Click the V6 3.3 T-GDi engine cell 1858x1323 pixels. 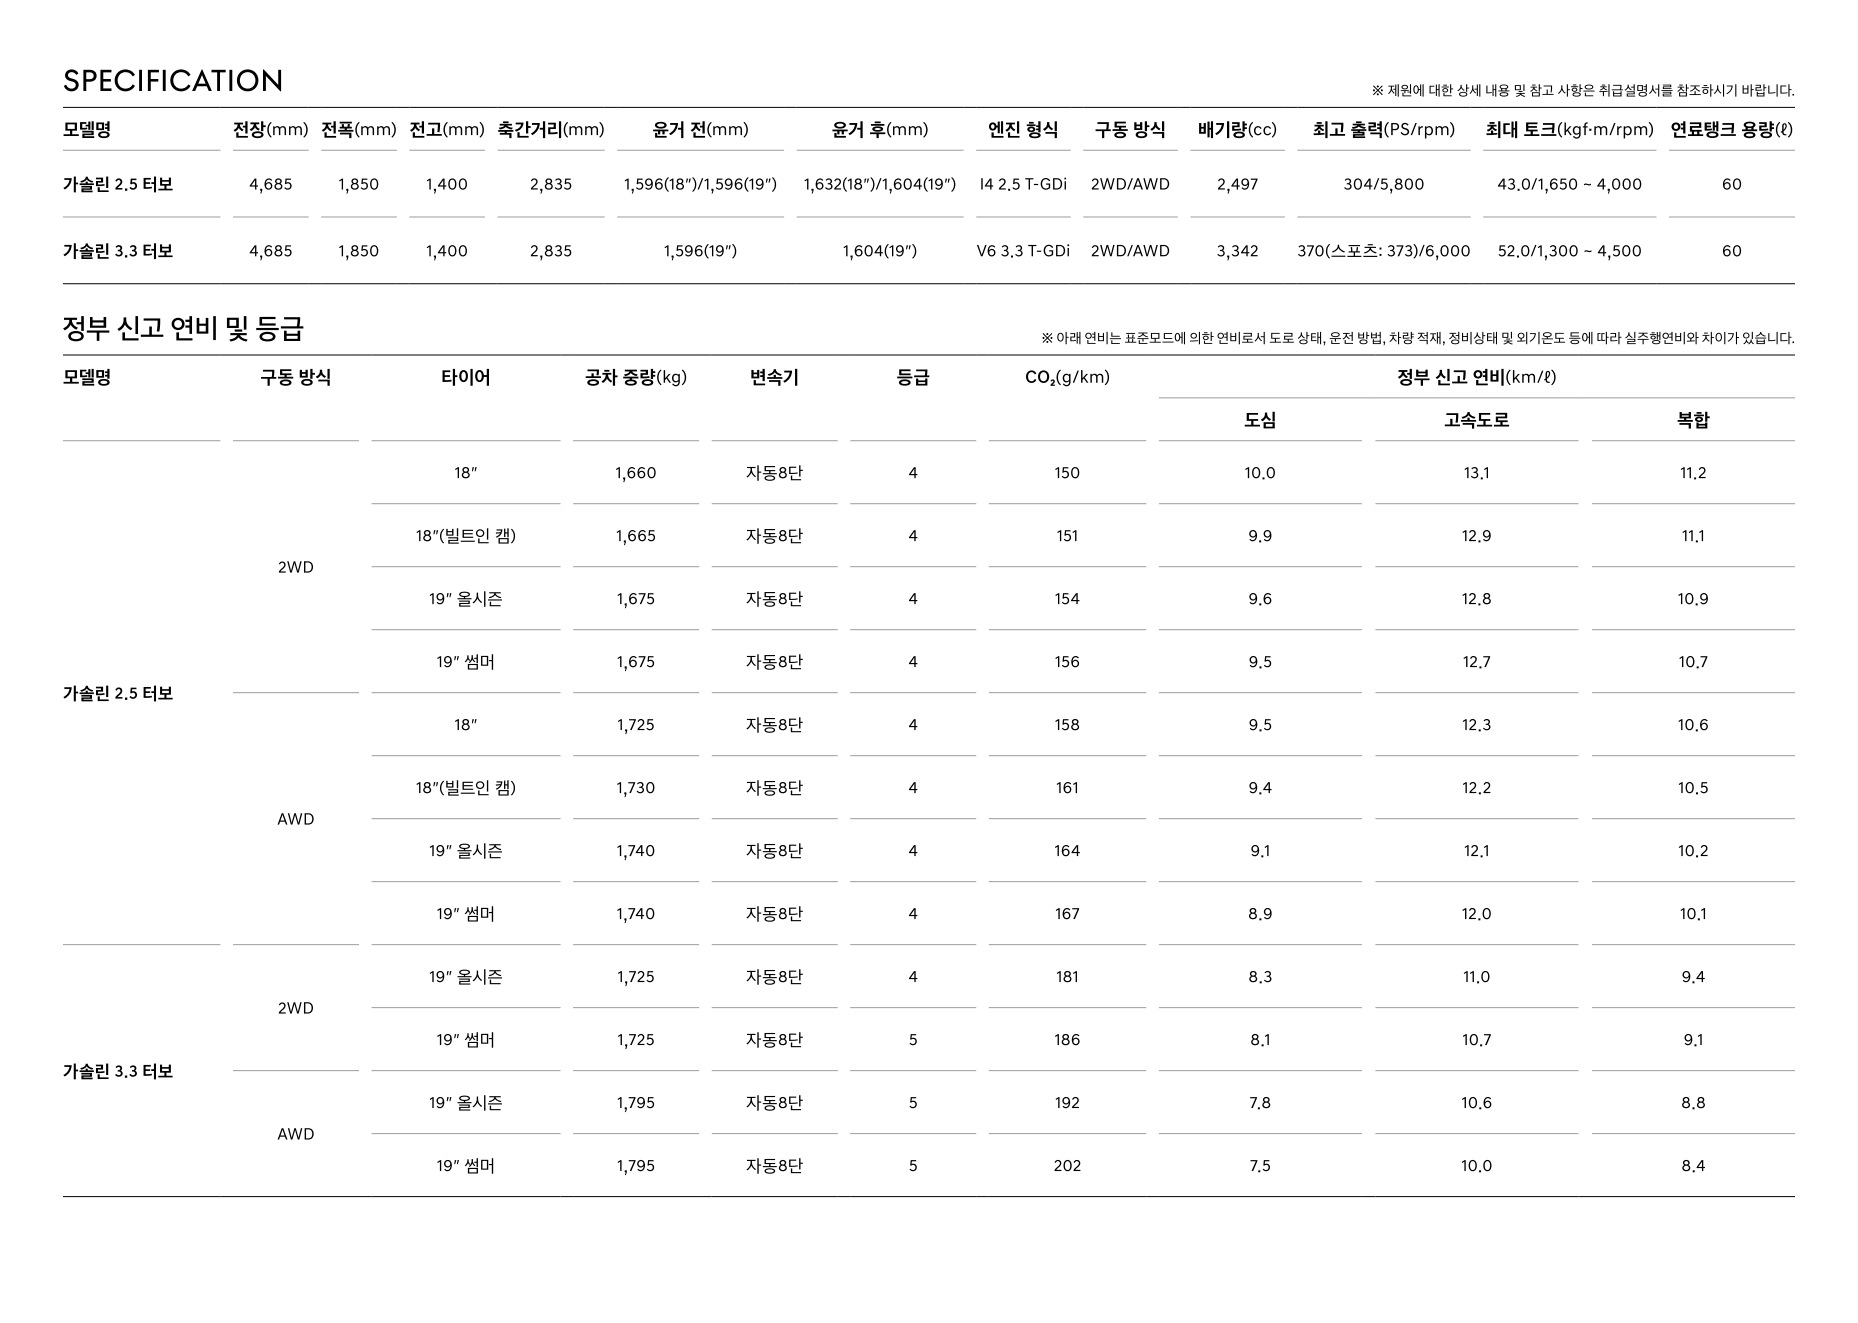point(1022,251)
